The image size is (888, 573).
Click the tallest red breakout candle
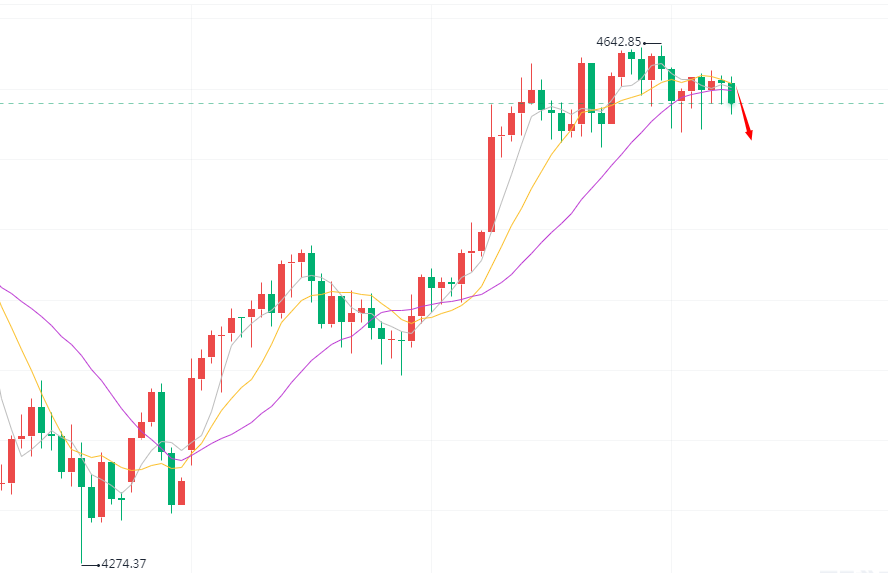coord(491,185)
